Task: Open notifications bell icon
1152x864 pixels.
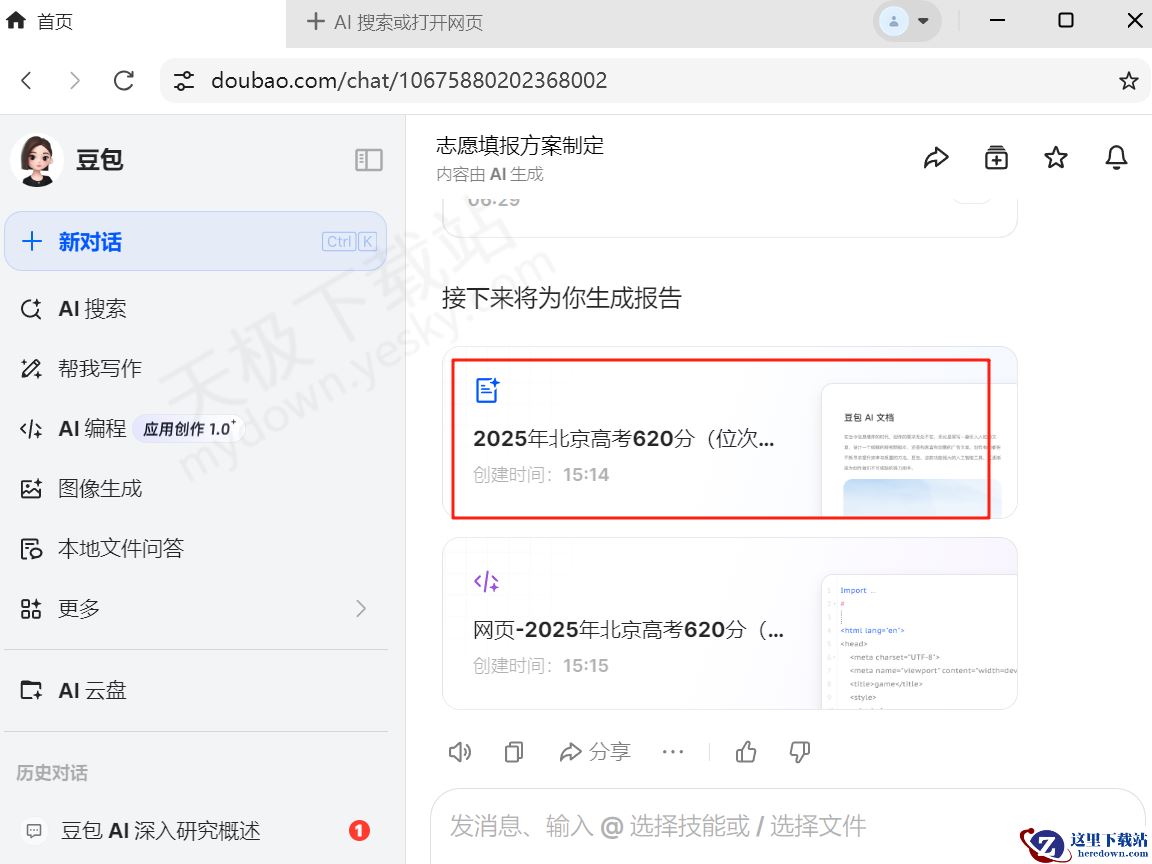Action: coord(1116,158)
